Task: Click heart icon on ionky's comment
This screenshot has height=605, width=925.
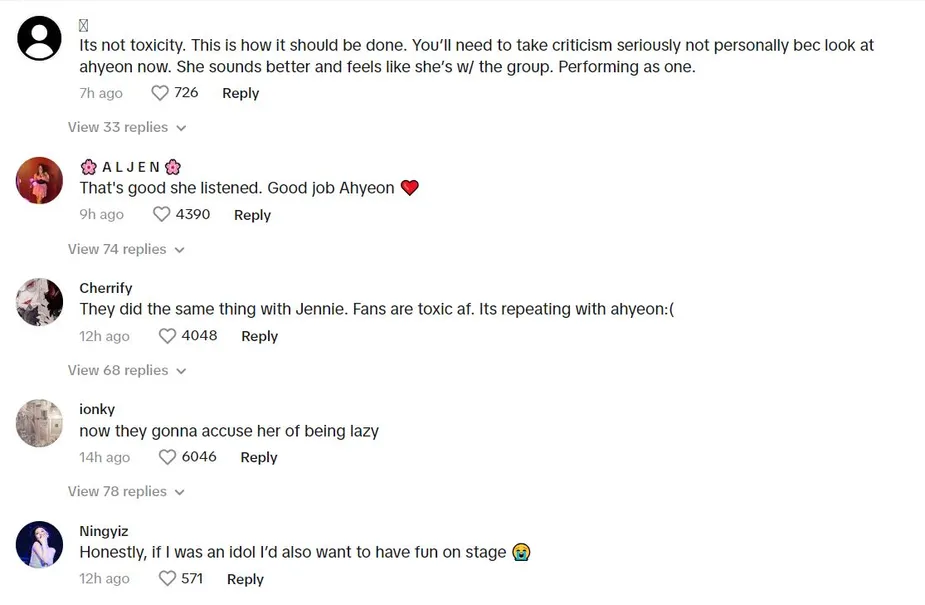Action: tap(168, 457)
